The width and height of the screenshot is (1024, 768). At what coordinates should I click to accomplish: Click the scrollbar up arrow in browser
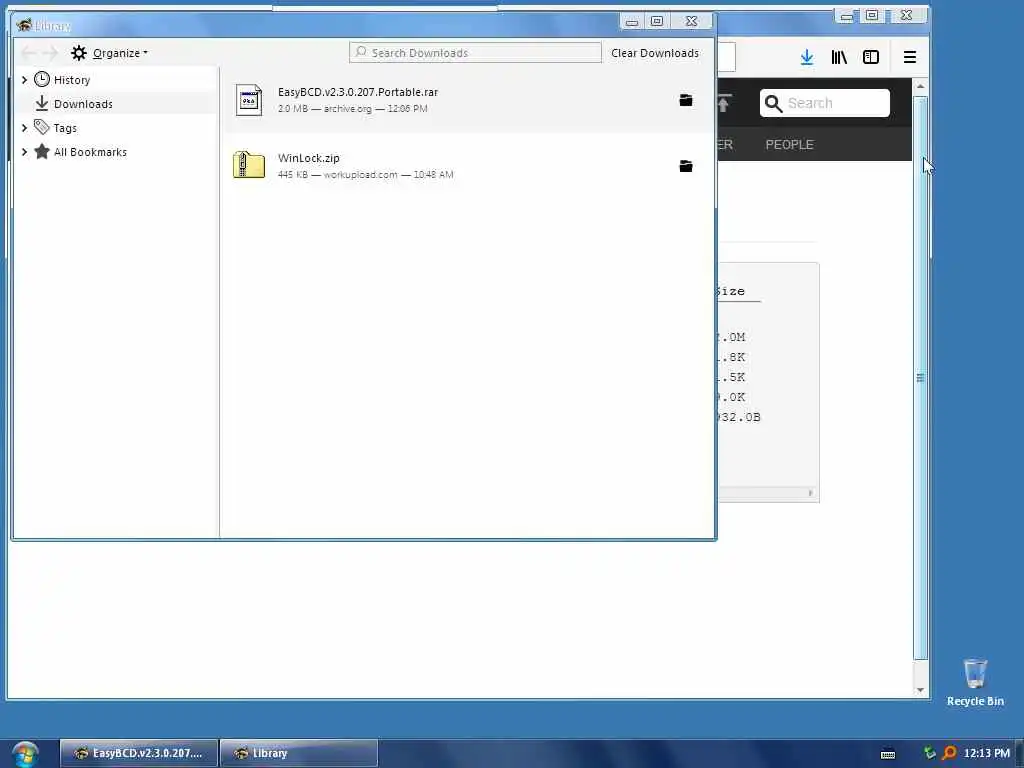[920, 86]
